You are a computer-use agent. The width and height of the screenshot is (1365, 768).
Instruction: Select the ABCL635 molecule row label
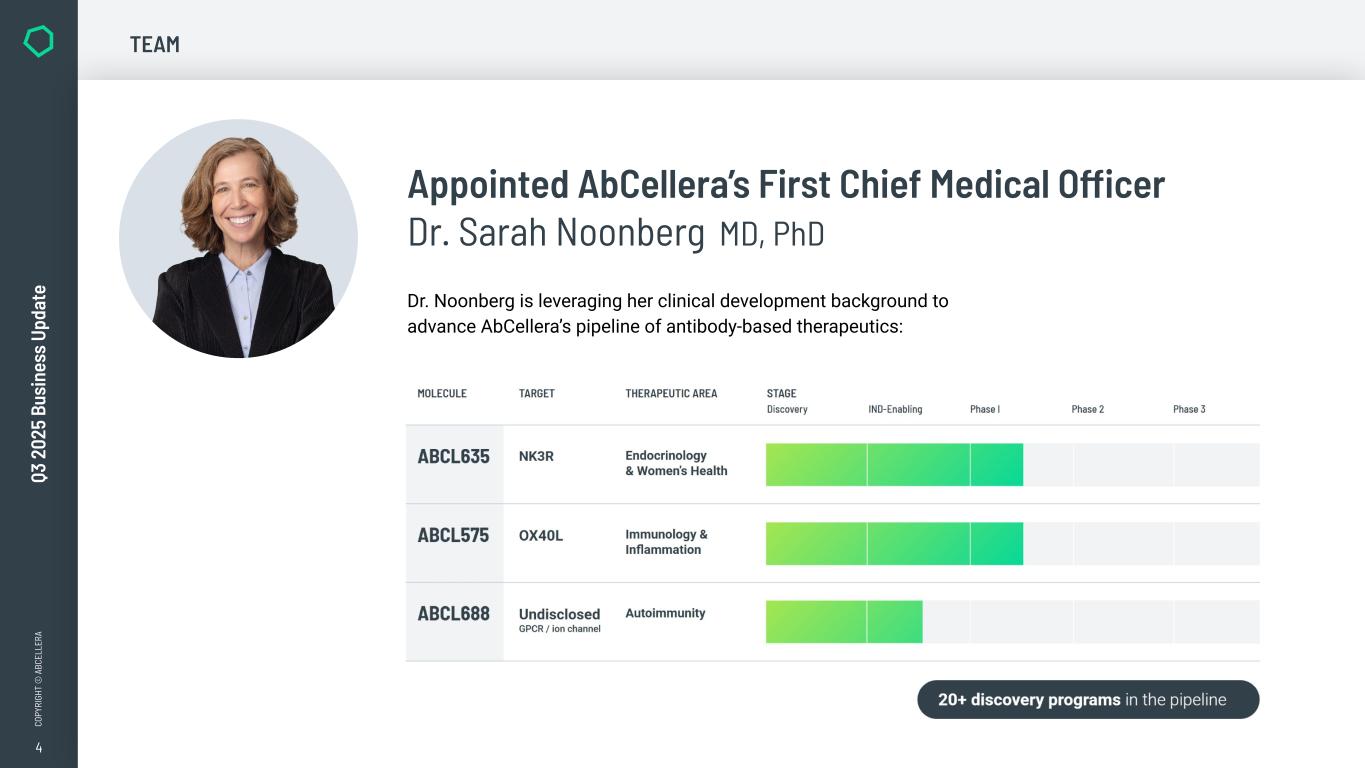(453, 457)
